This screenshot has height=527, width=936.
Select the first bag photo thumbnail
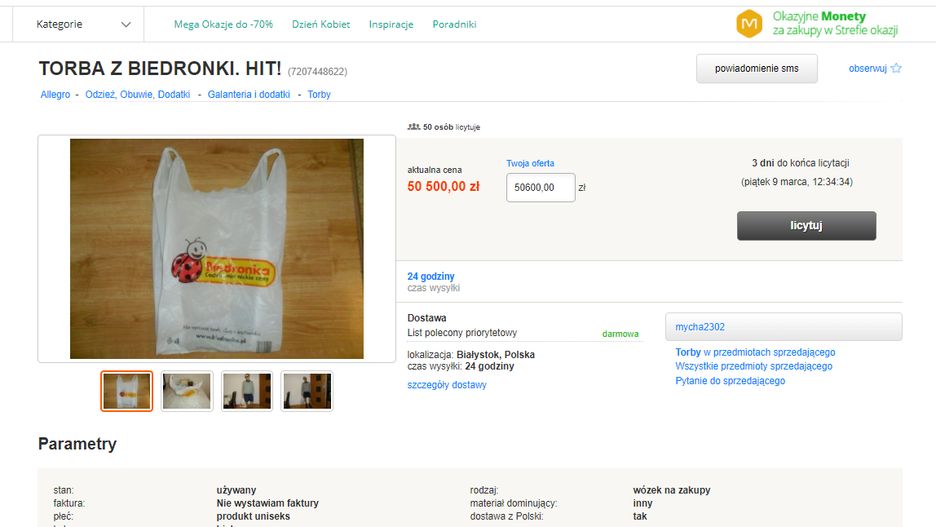click(x=127, y=391)
